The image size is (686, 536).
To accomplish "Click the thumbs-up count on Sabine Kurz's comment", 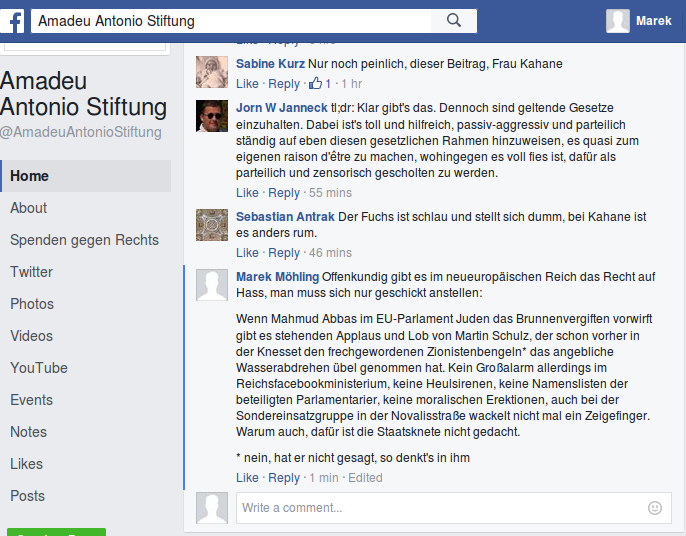I will coord(320,84).
